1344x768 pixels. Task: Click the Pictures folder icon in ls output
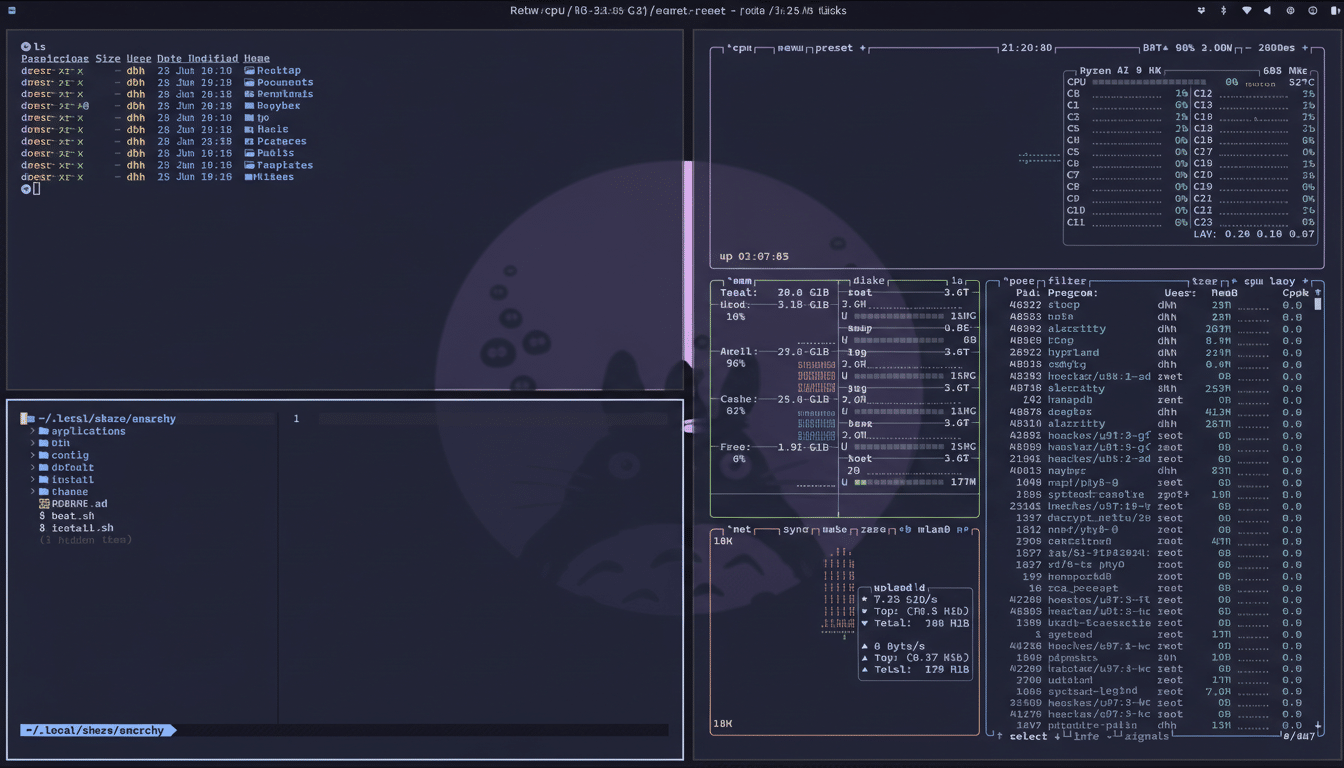(x=248, y=141)
